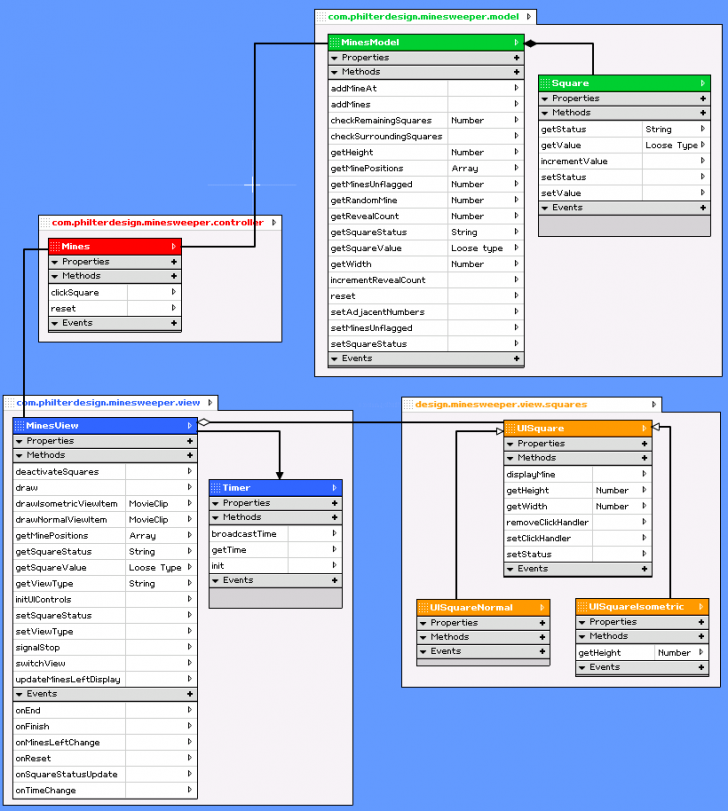Select the minesweeper.controller package tab

(157, 223)
